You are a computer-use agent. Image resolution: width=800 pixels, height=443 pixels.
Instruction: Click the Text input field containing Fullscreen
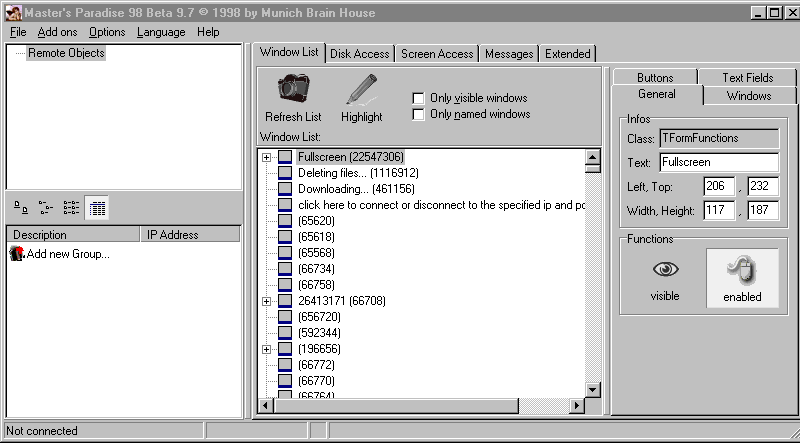718,162
